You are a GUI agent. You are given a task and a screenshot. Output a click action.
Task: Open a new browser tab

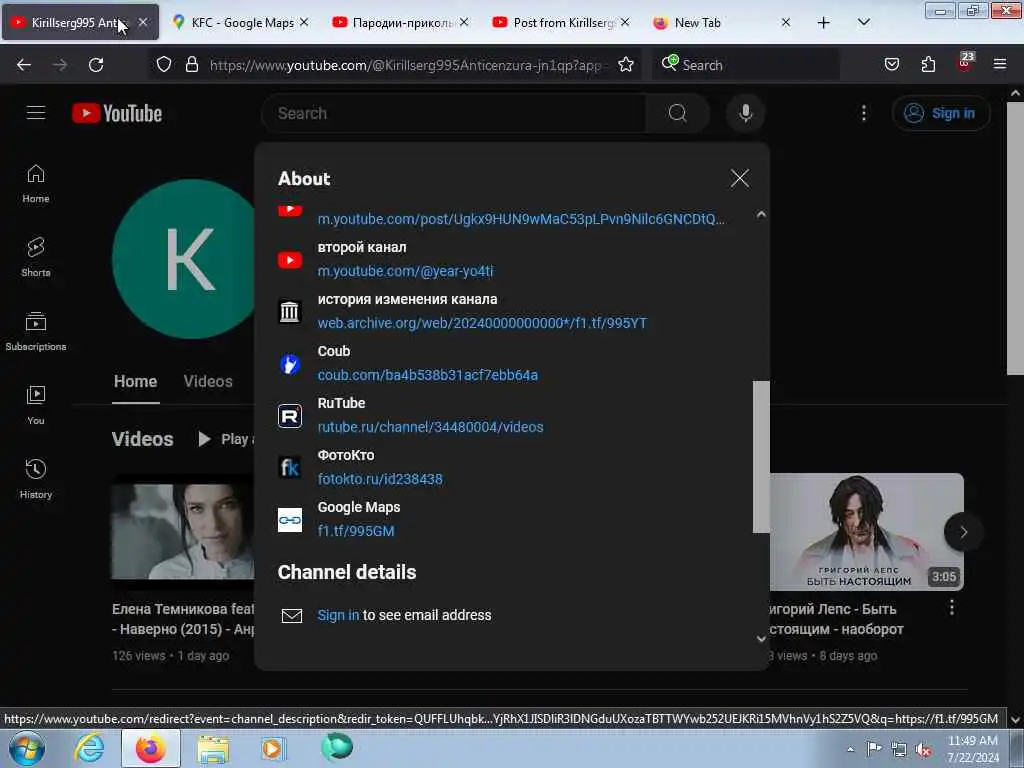[824, 23]
